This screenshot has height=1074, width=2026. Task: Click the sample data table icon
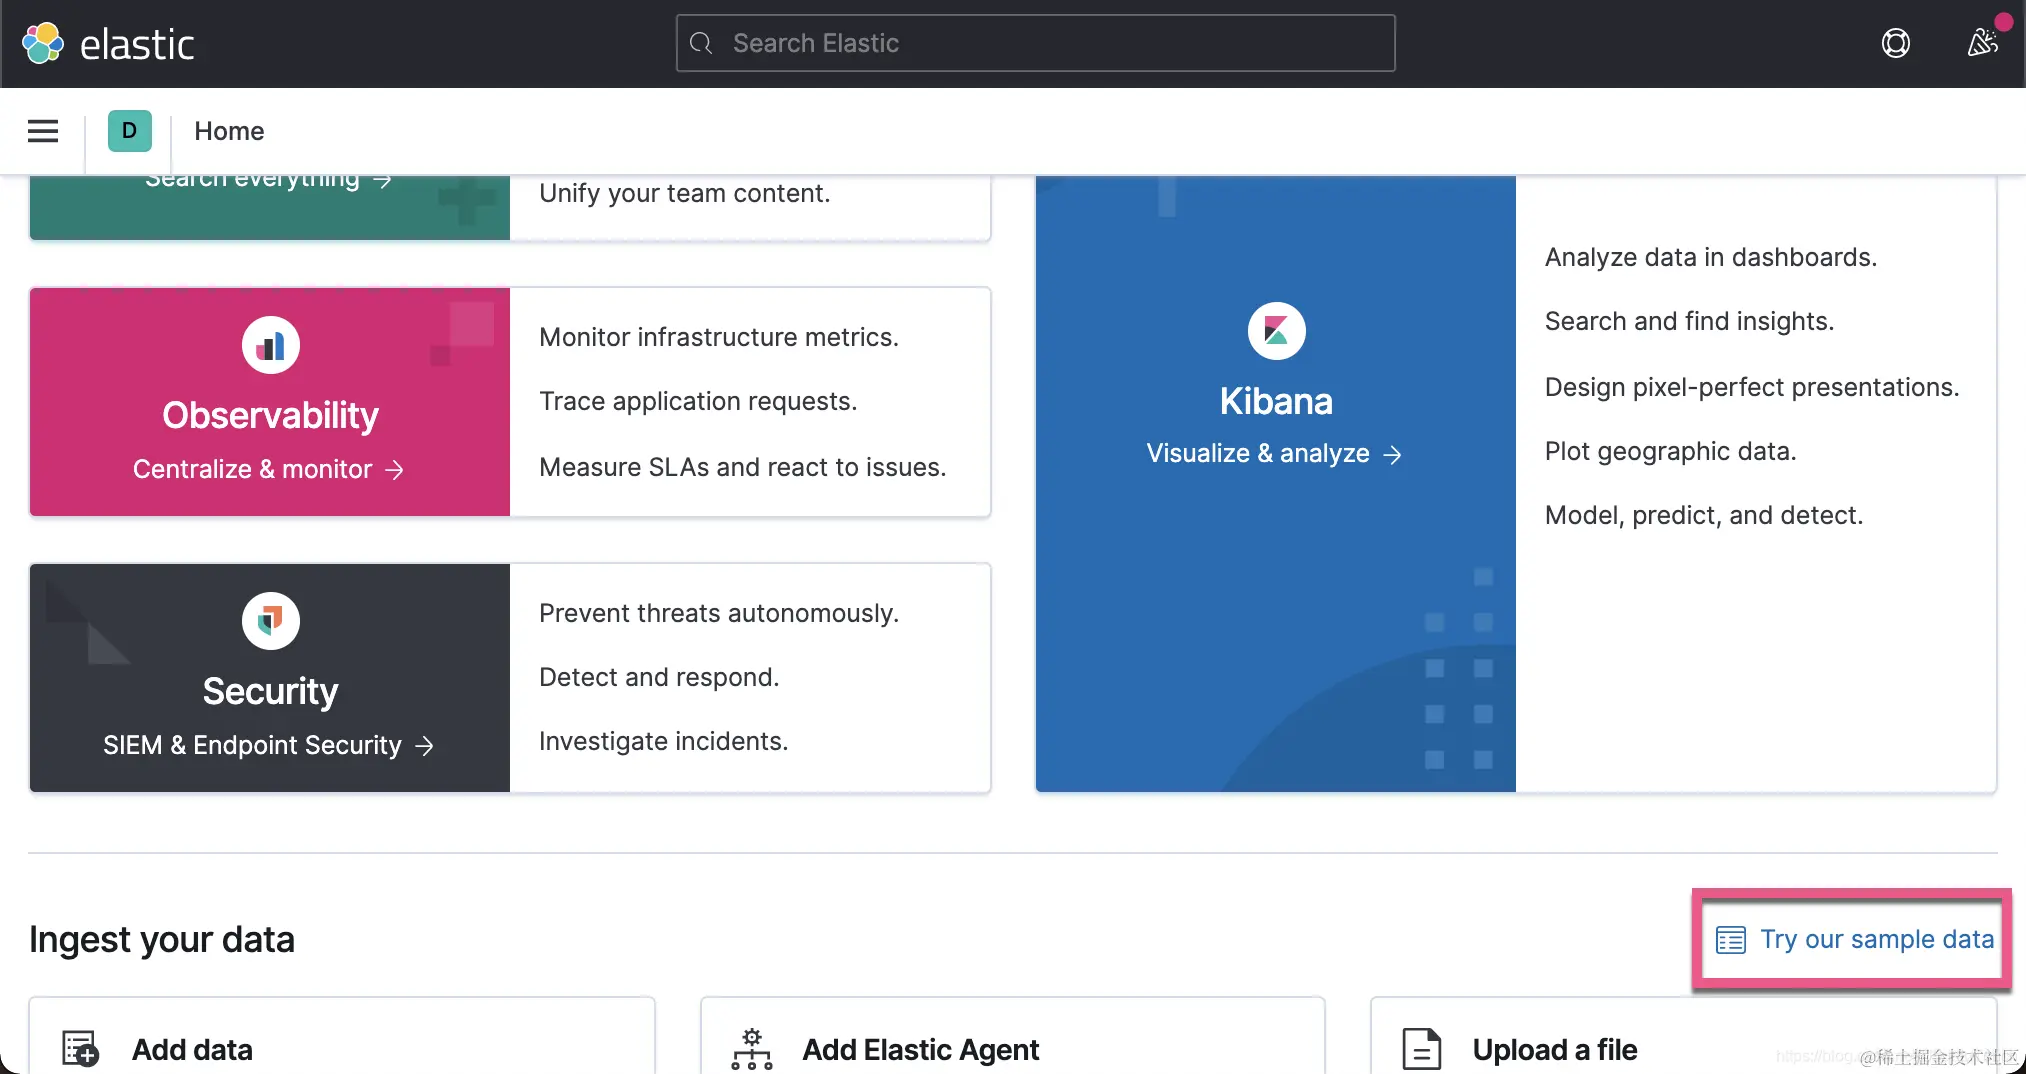click(x=1731, y=940)
